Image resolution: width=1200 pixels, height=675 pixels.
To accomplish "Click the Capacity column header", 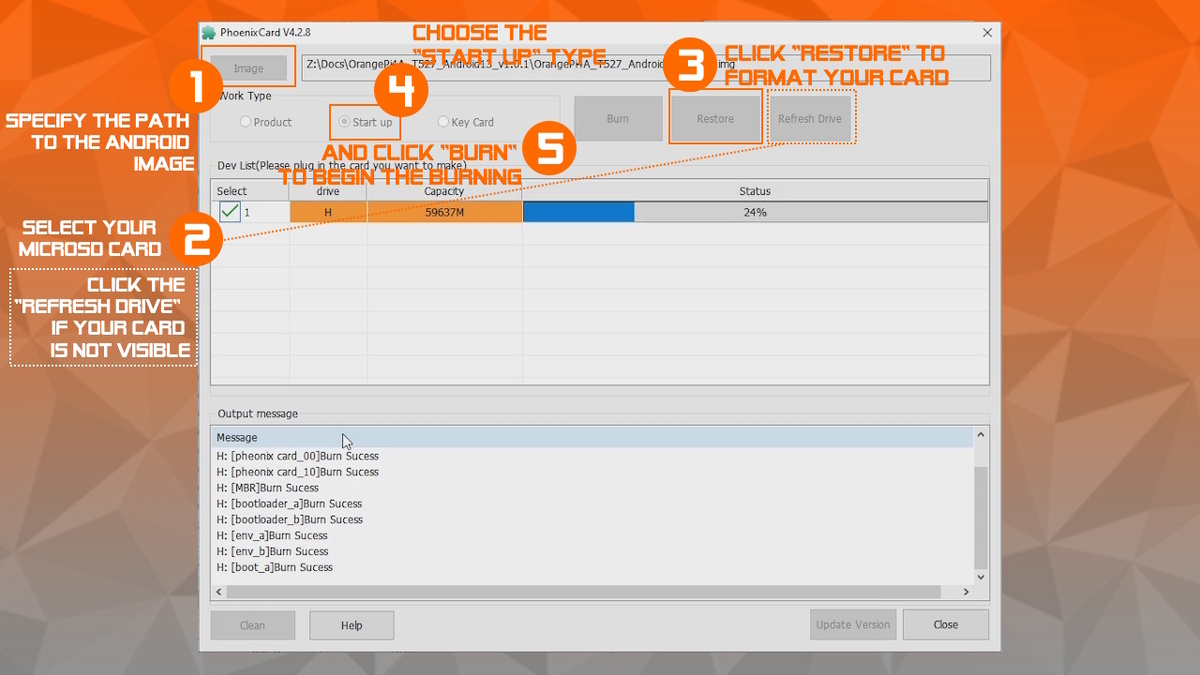I will tap(445, 191).
